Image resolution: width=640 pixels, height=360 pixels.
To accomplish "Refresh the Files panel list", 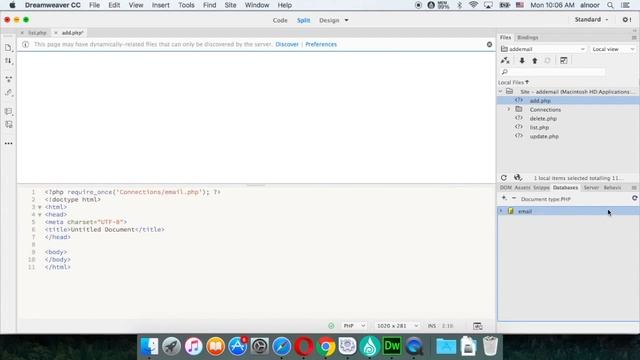I will pyautogui.click(x=504, y=178).
